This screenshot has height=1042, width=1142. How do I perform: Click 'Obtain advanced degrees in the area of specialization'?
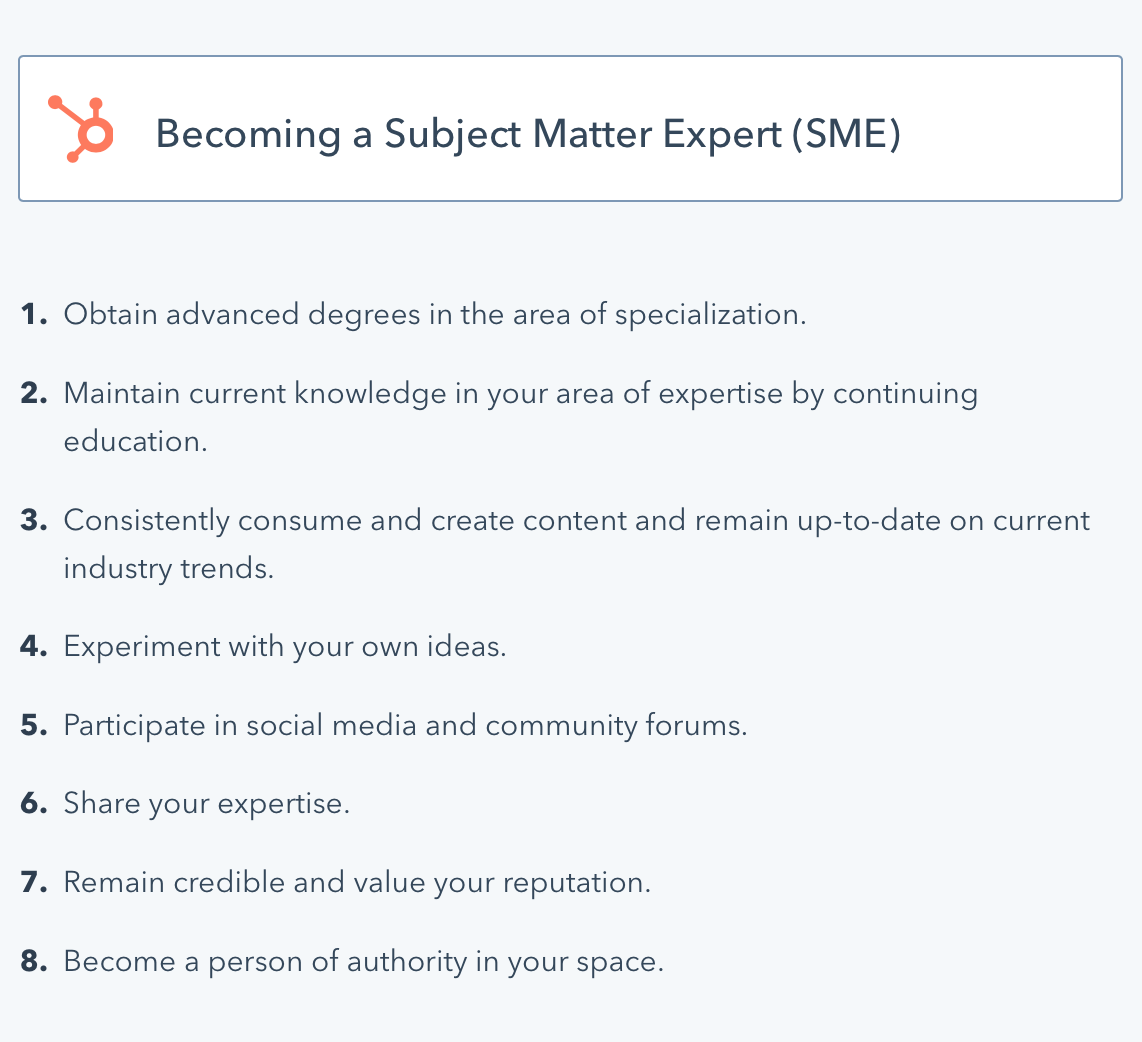pyautogui.click(x=435, y=315)
